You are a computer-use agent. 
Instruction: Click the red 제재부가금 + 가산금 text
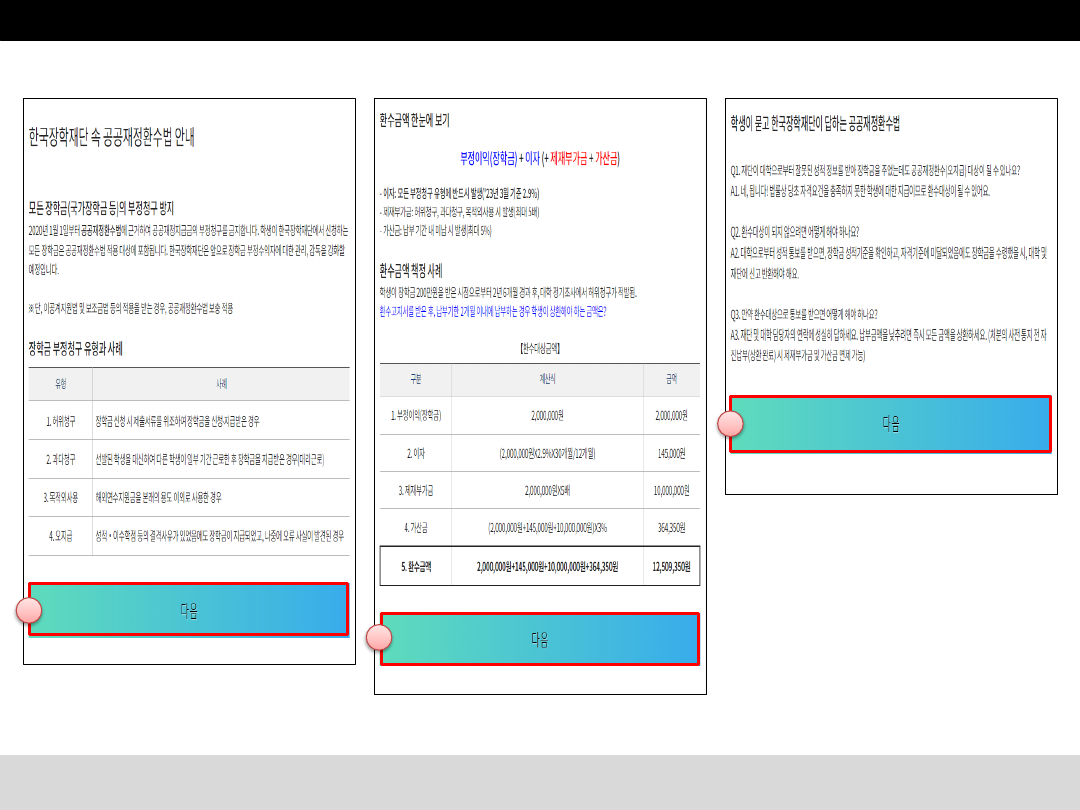(x=582, y=159)
